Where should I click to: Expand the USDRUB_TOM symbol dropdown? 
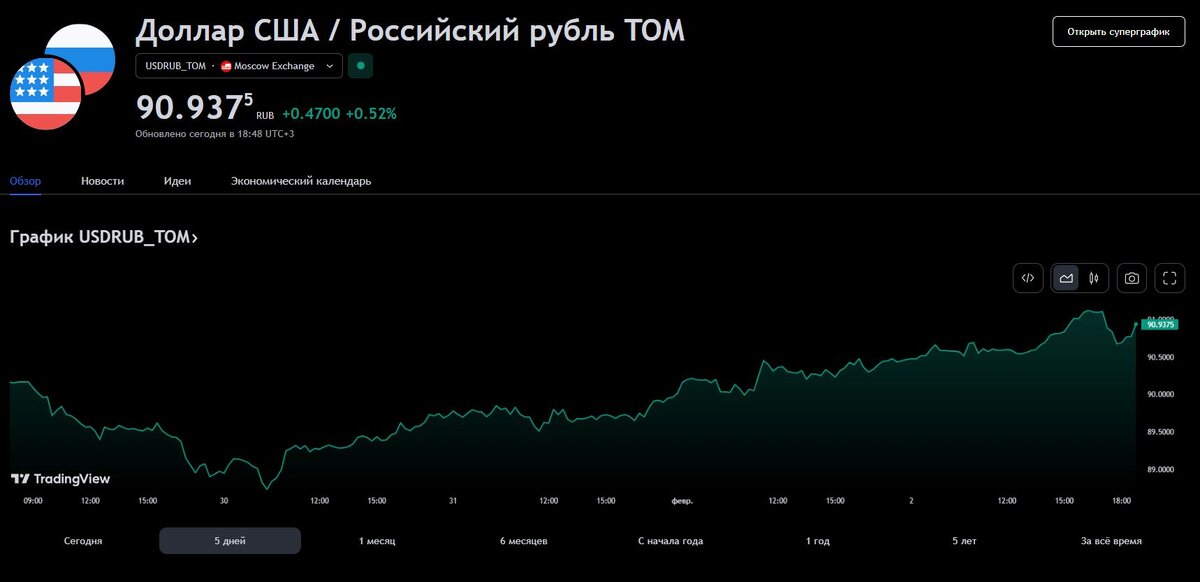pos(331,65)
